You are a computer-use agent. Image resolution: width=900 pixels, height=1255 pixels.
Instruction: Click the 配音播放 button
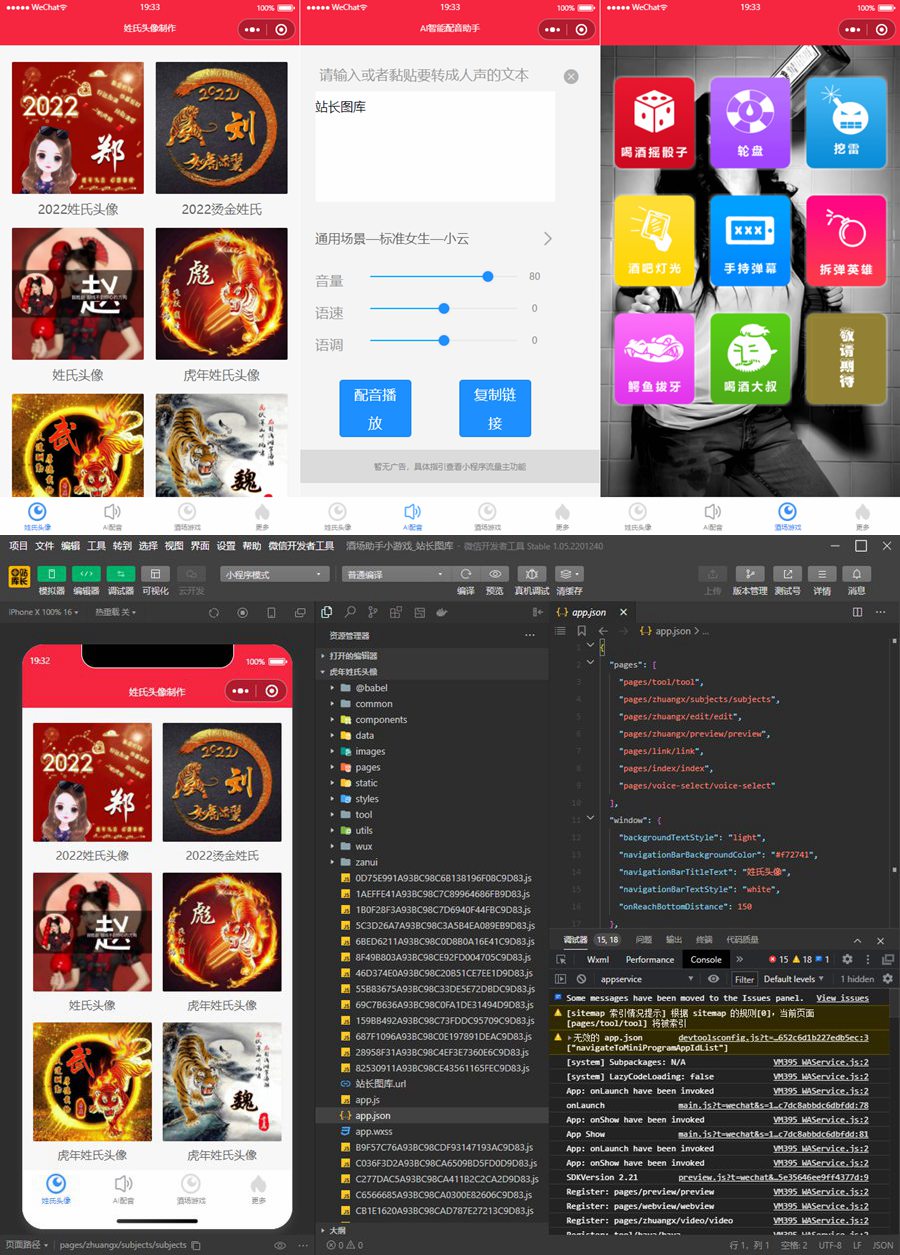tap(375, 408)
